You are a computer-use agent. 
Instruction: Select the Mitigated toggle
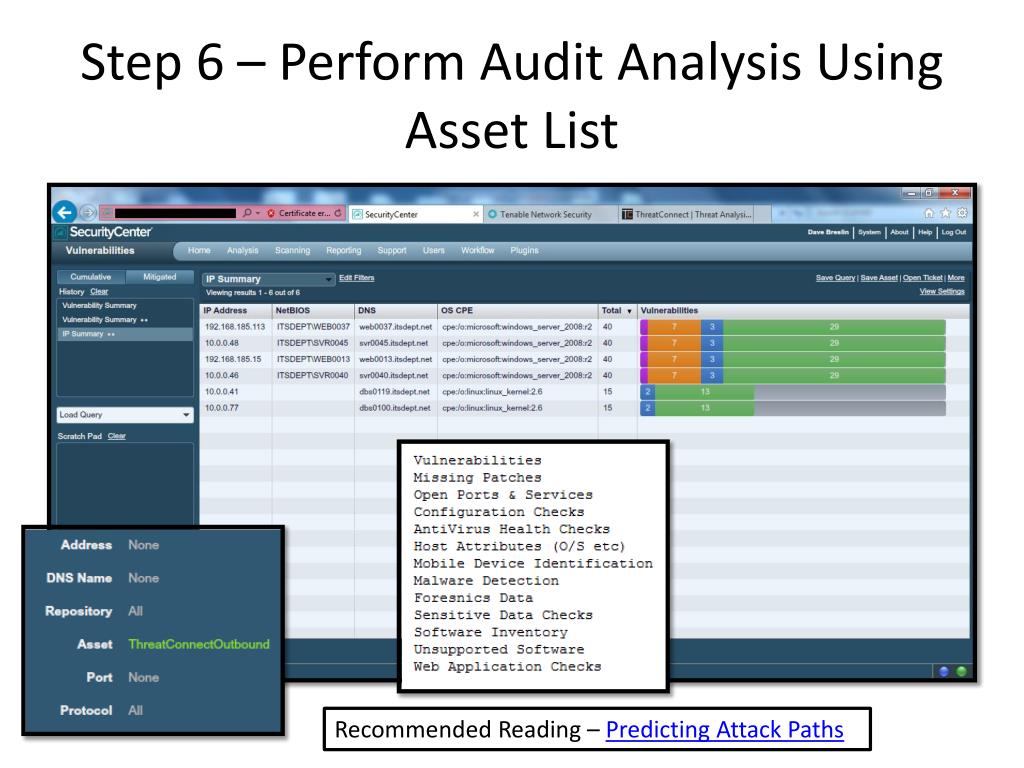pos(159,277)
